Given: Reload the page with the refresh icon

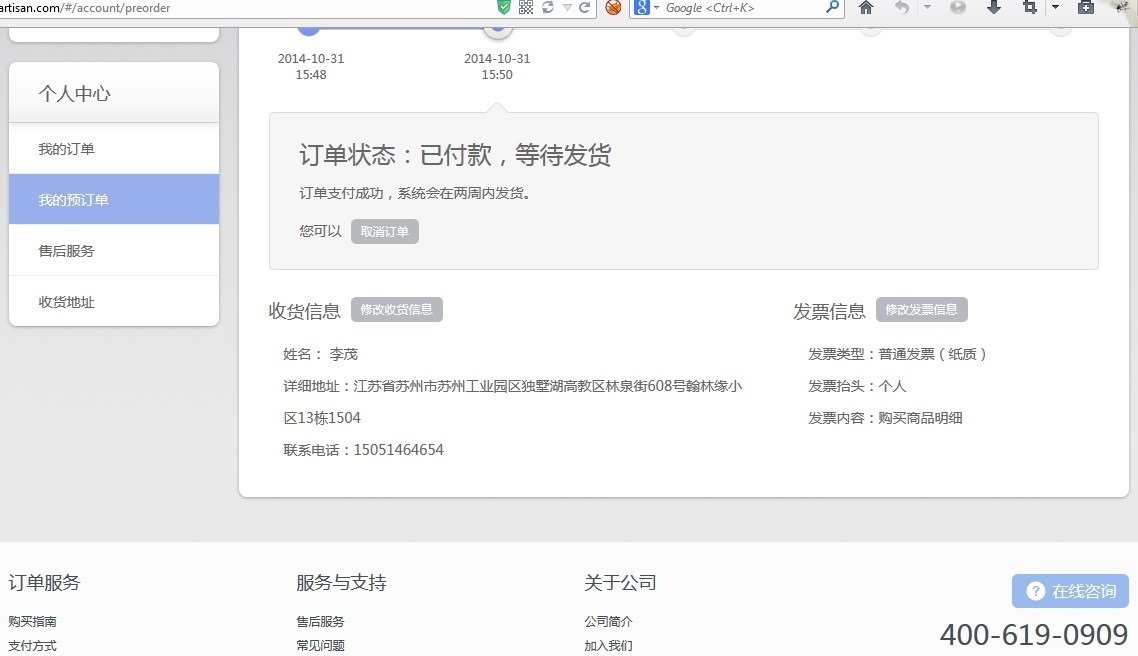Looking at the screenshot, I should (584, 7).
